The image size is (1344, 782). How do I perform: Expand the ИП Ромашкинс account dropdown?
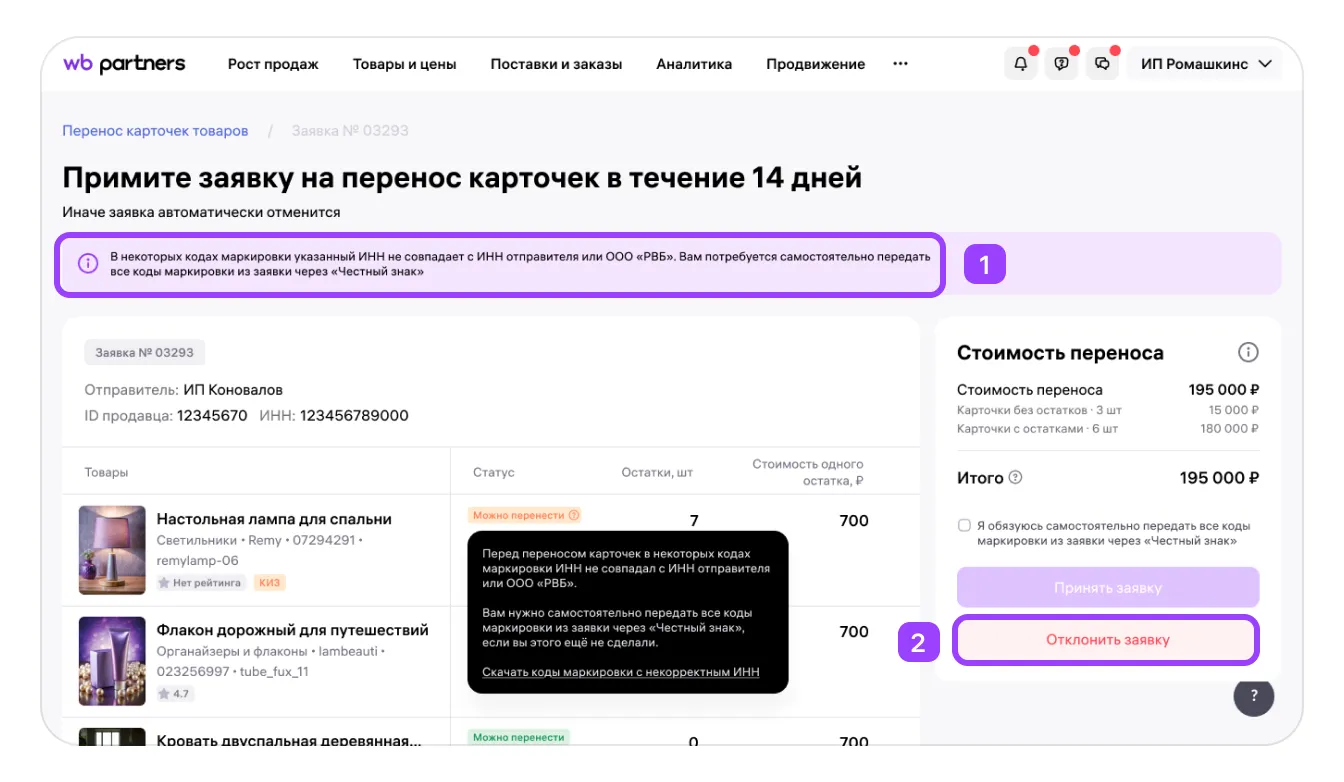pyautogui.click(x=1206, y=64)
